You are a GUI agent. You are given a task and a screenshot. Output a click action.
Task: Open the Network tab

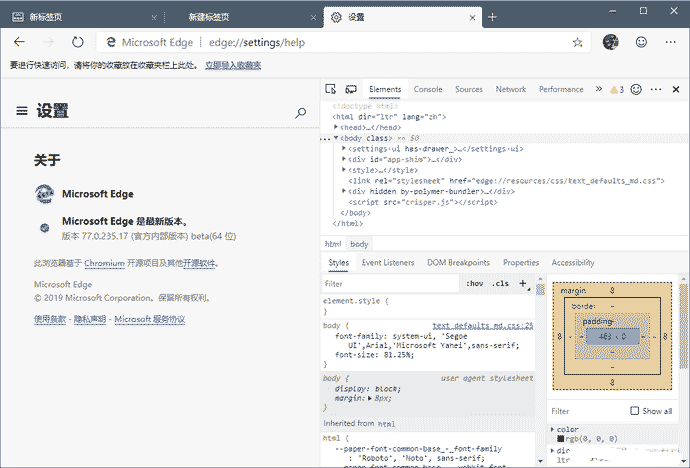click(510, 89)
